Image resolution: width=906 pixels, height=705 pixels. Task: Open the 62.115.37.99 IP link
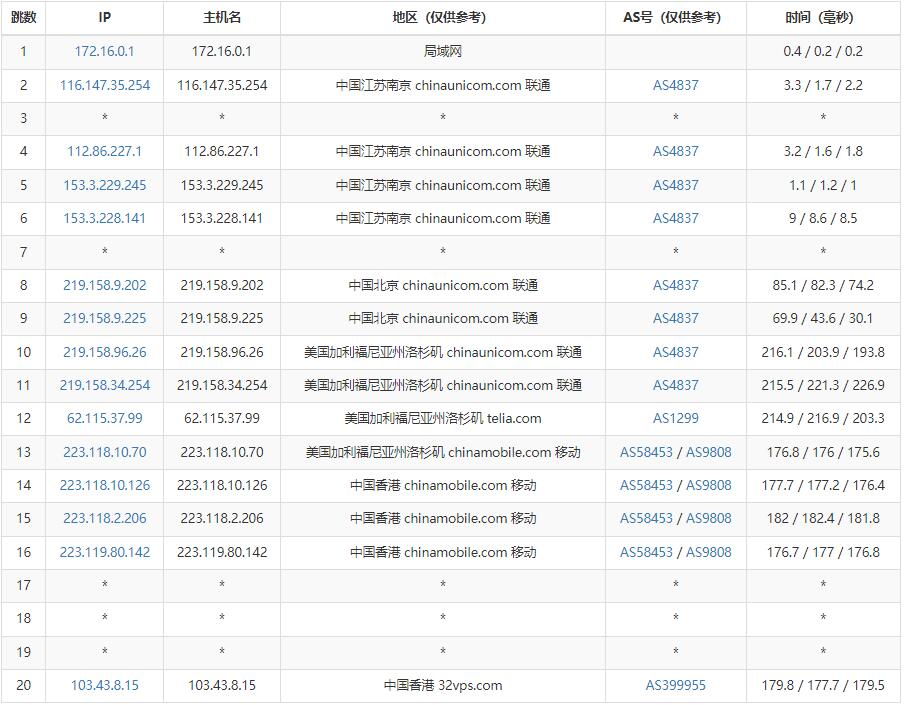point(104,418)
